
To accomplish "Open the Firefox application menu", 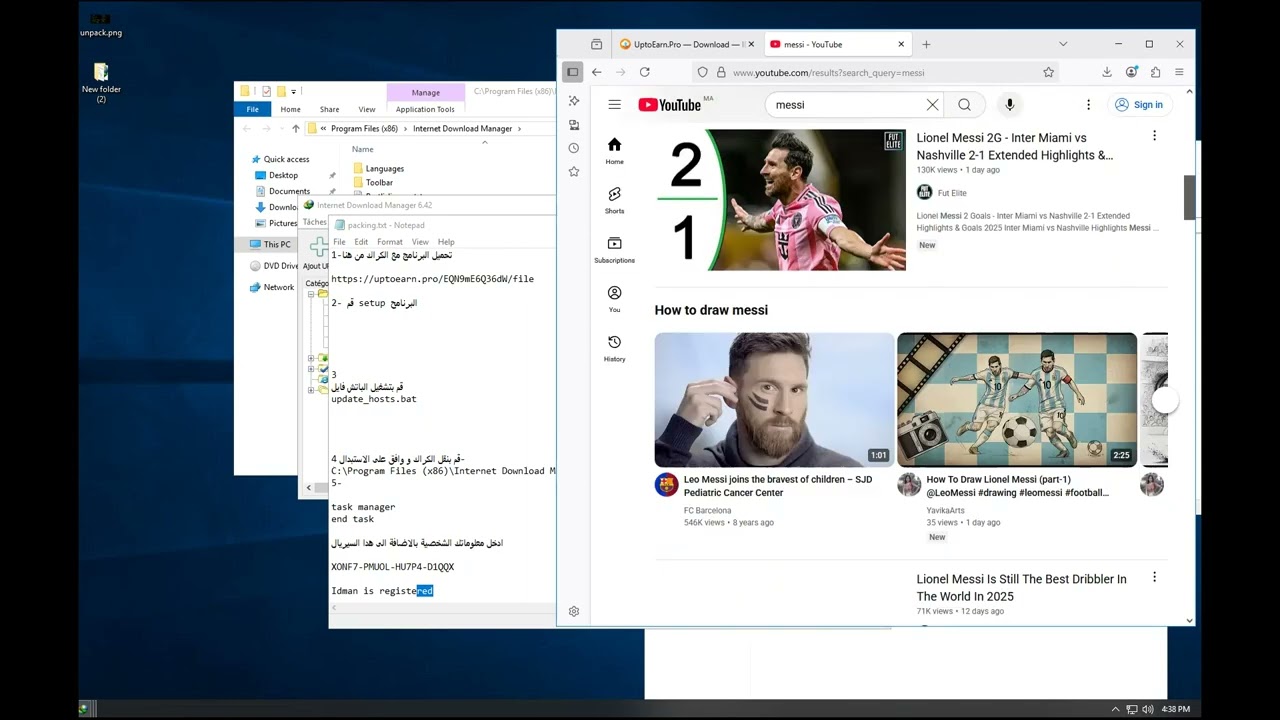I will 1179,72.
